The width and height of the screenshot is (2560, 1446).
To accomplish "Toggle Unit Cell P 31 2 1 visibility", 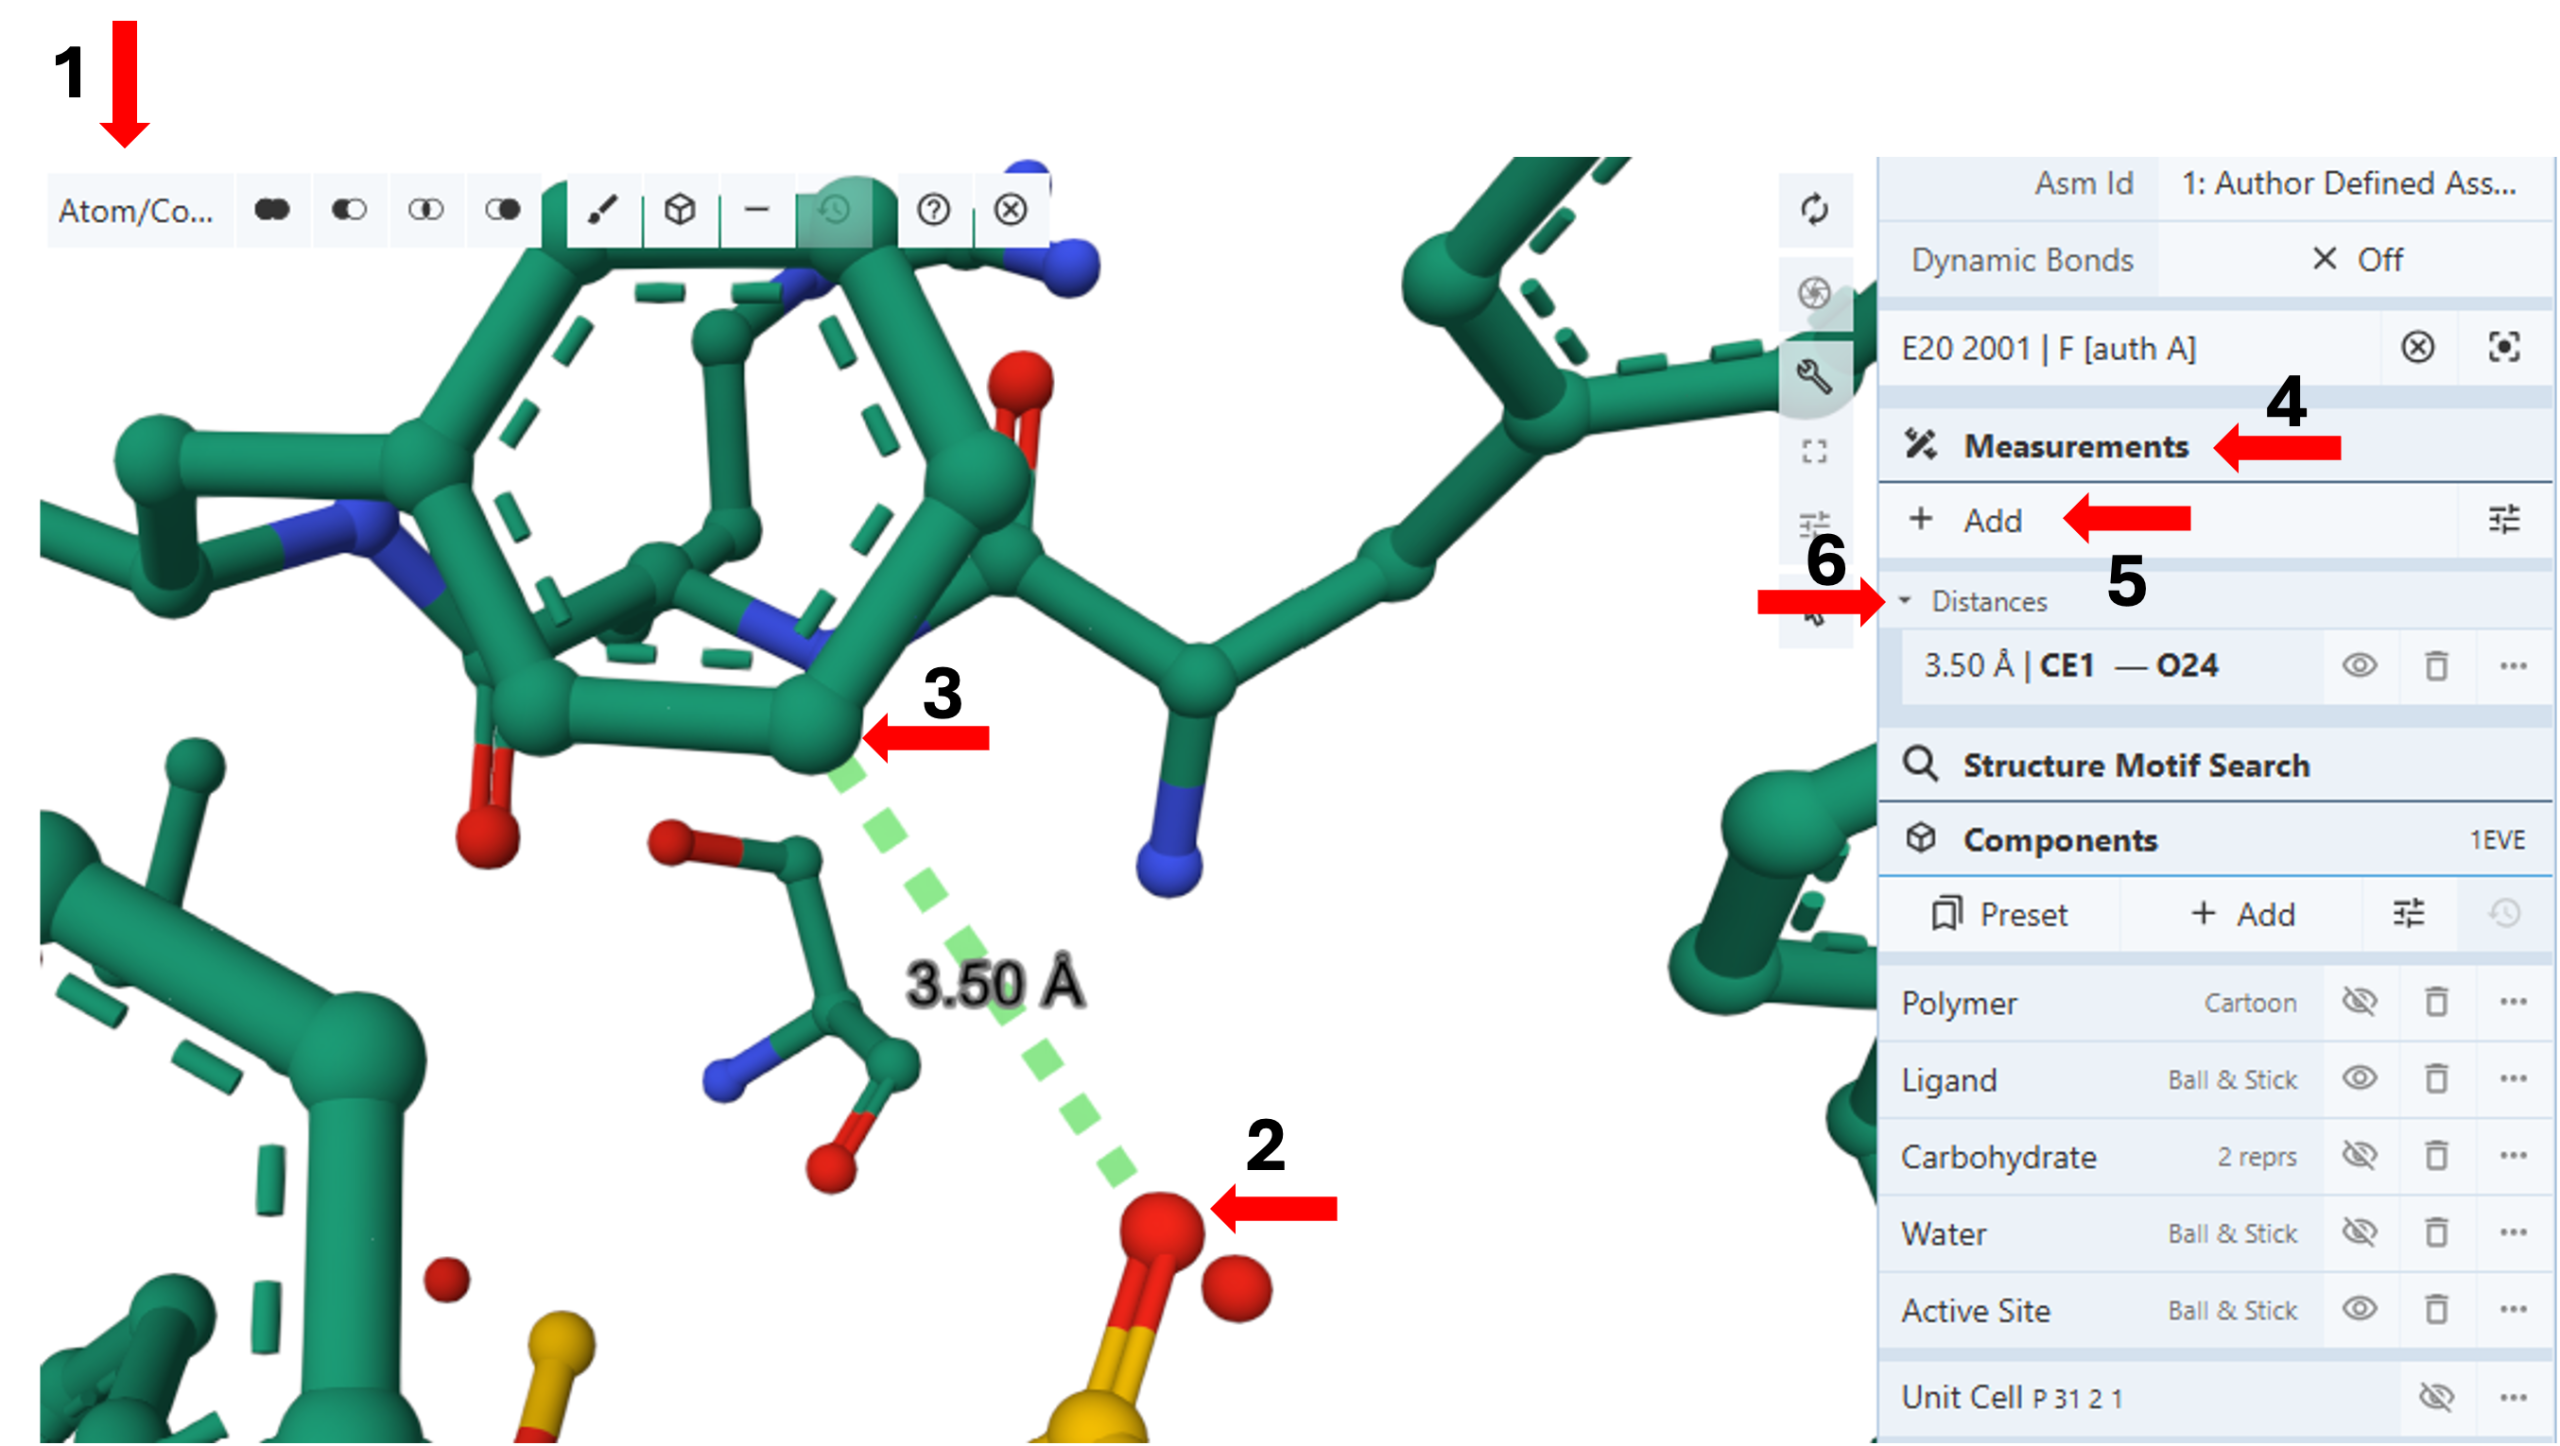I will [x=2436, y=1397].
